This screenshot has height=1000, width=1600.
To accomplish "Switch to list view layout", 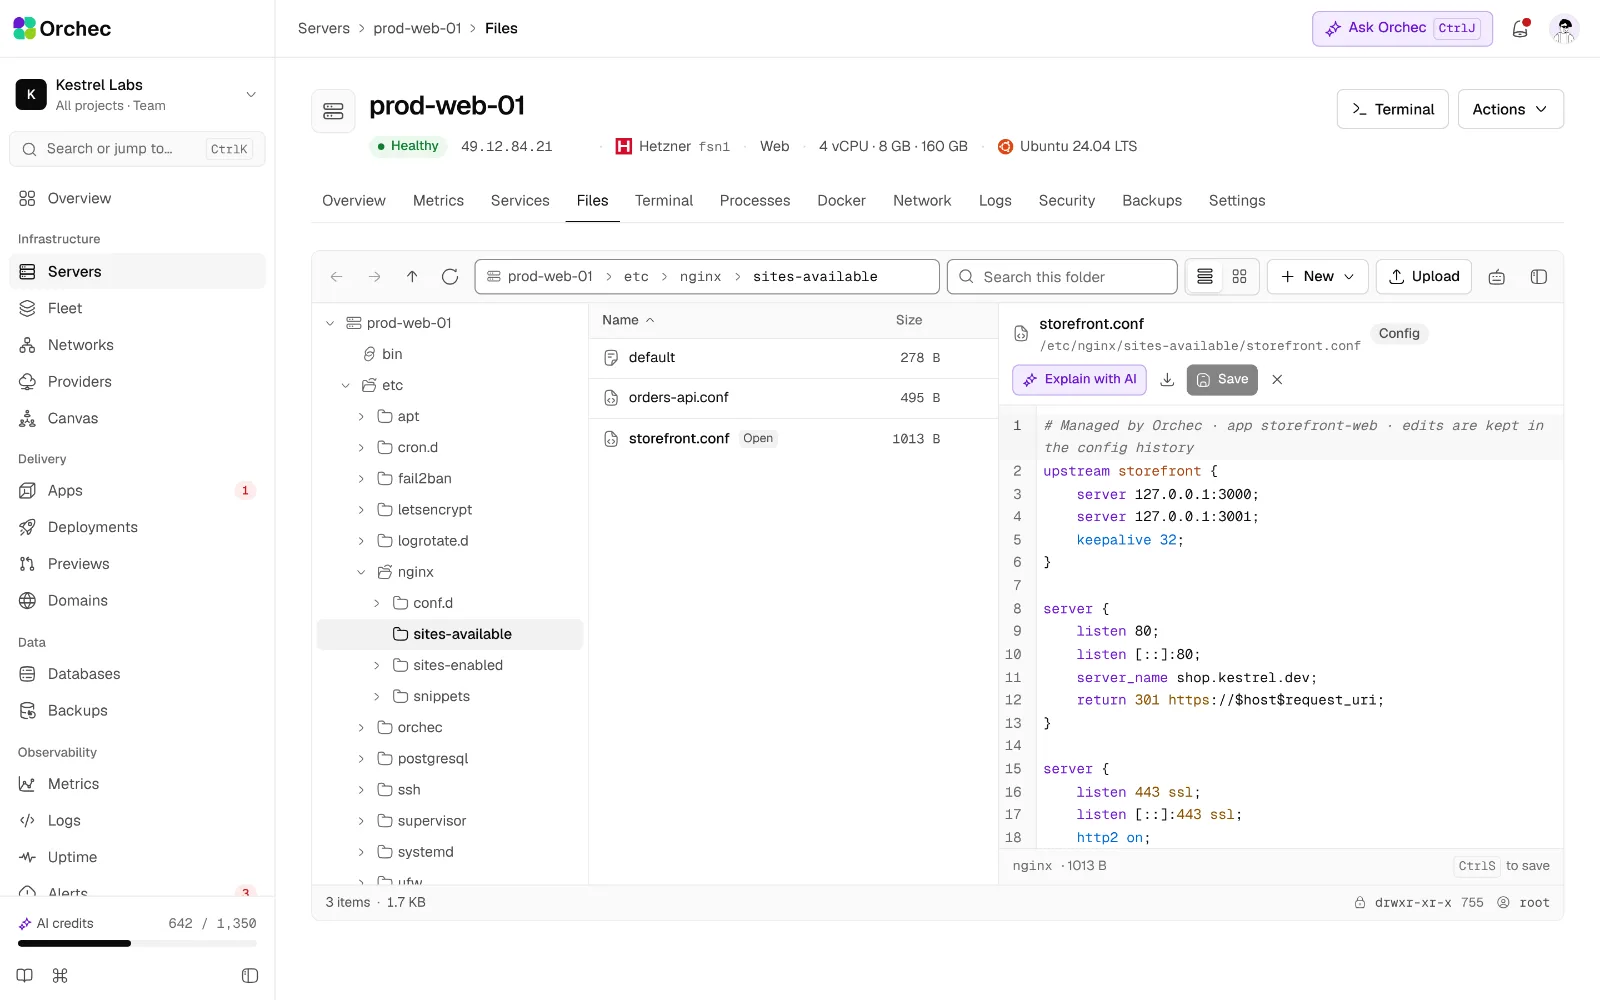I will 1205,277.
